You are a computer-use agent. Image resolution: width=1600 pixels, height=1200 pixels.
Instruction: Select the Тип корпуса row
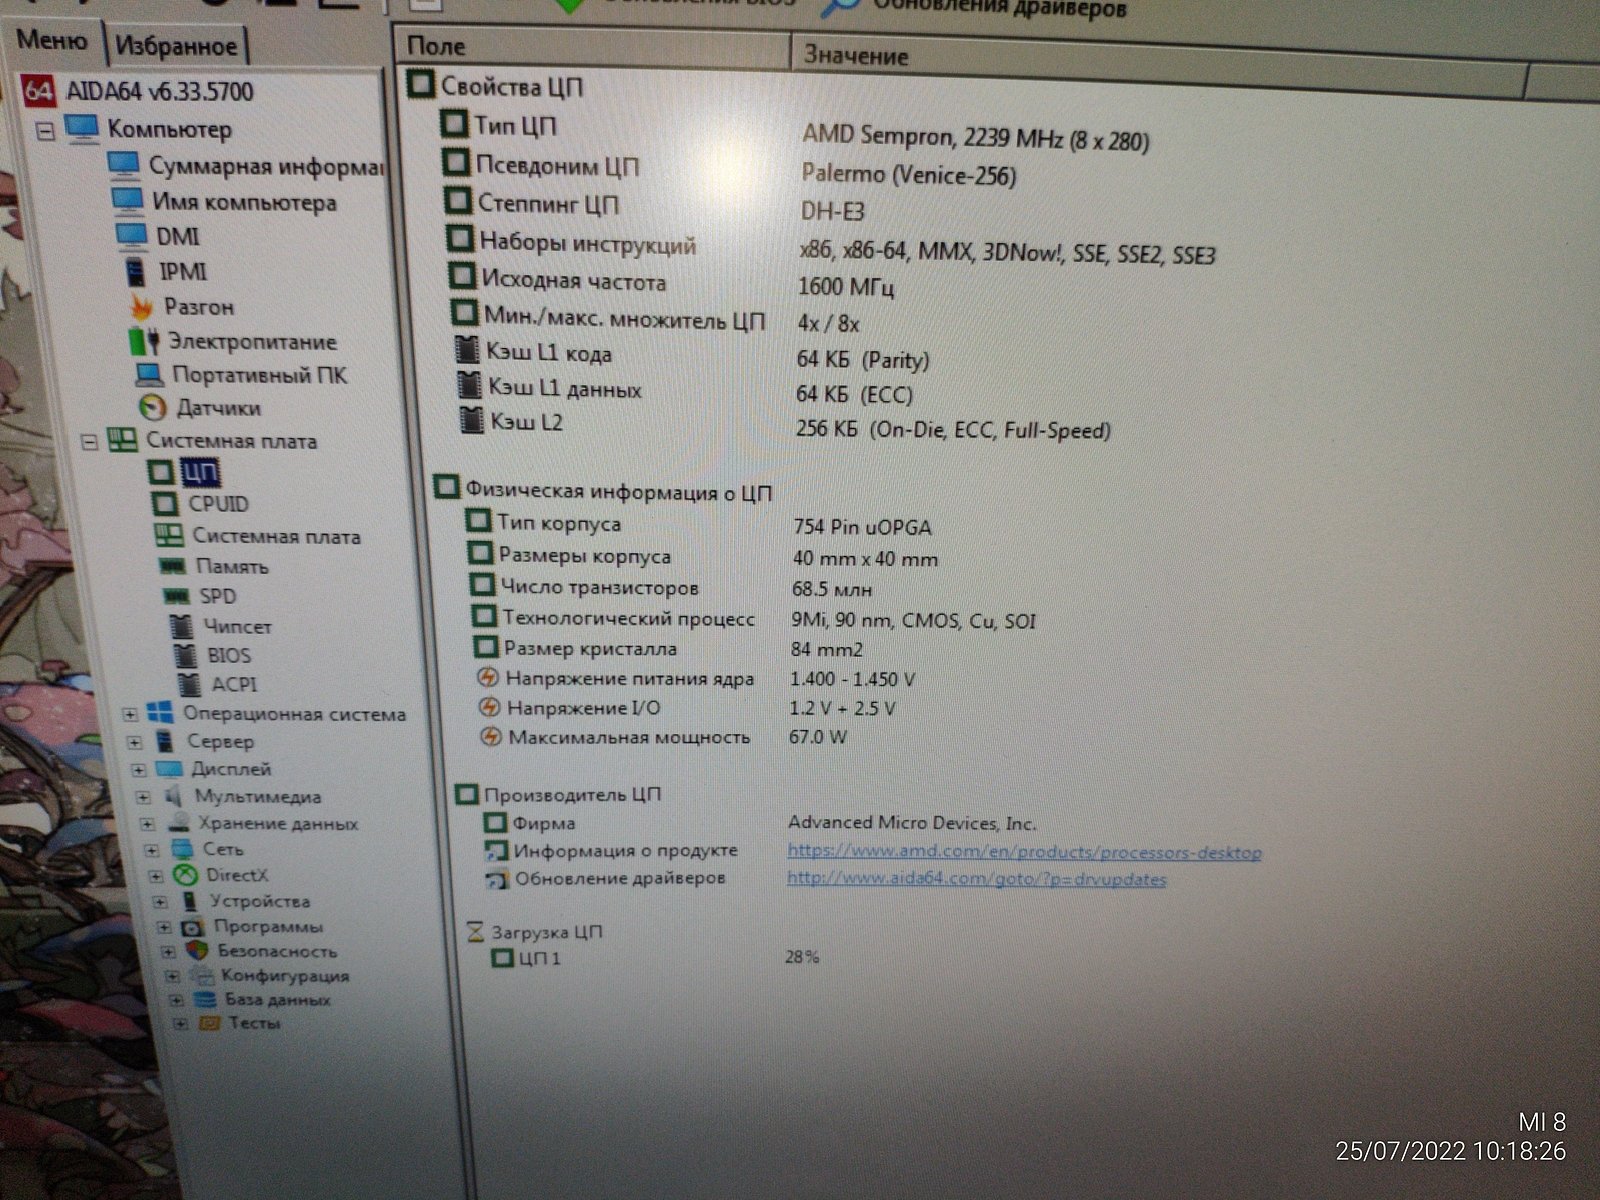point(699,524)
